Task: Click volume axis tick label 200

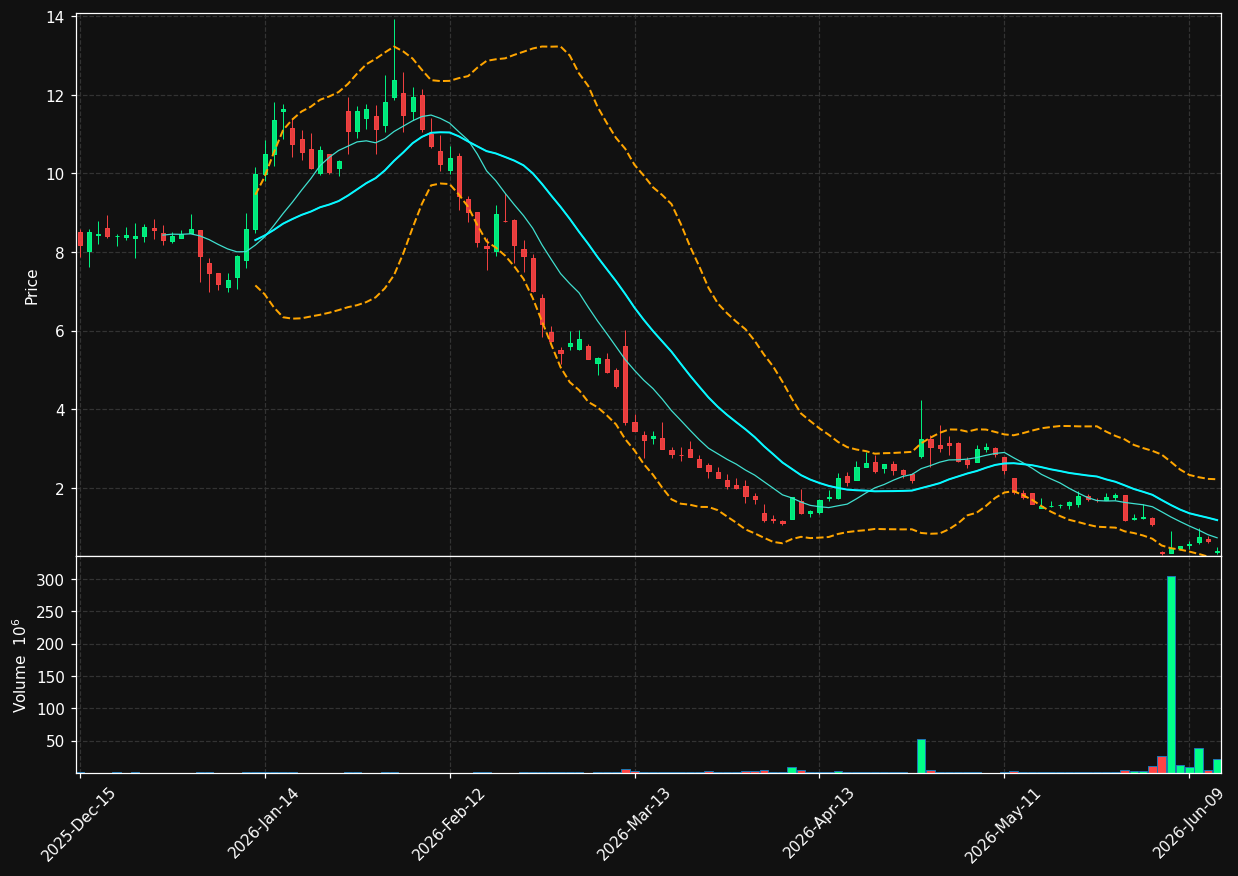Action: pos(52,644)
